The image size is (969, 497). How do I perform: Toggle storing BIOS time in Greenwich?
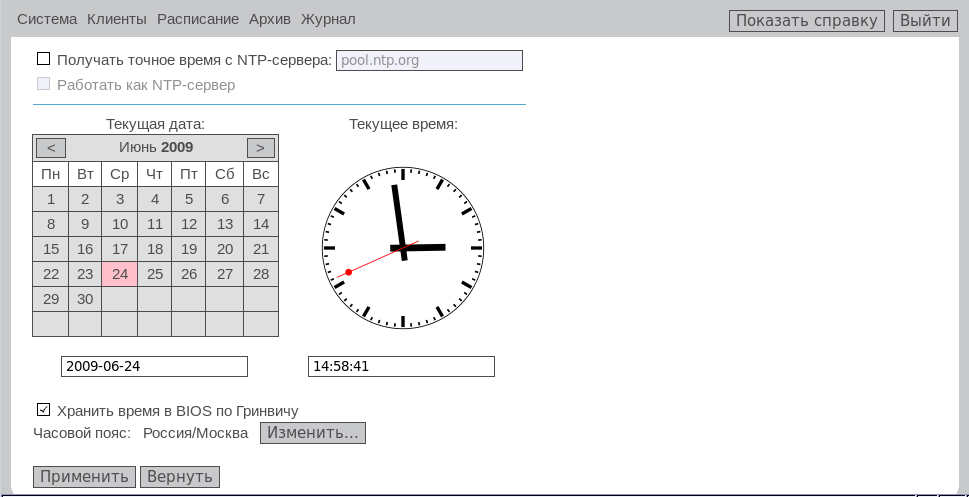coord(43,410)
